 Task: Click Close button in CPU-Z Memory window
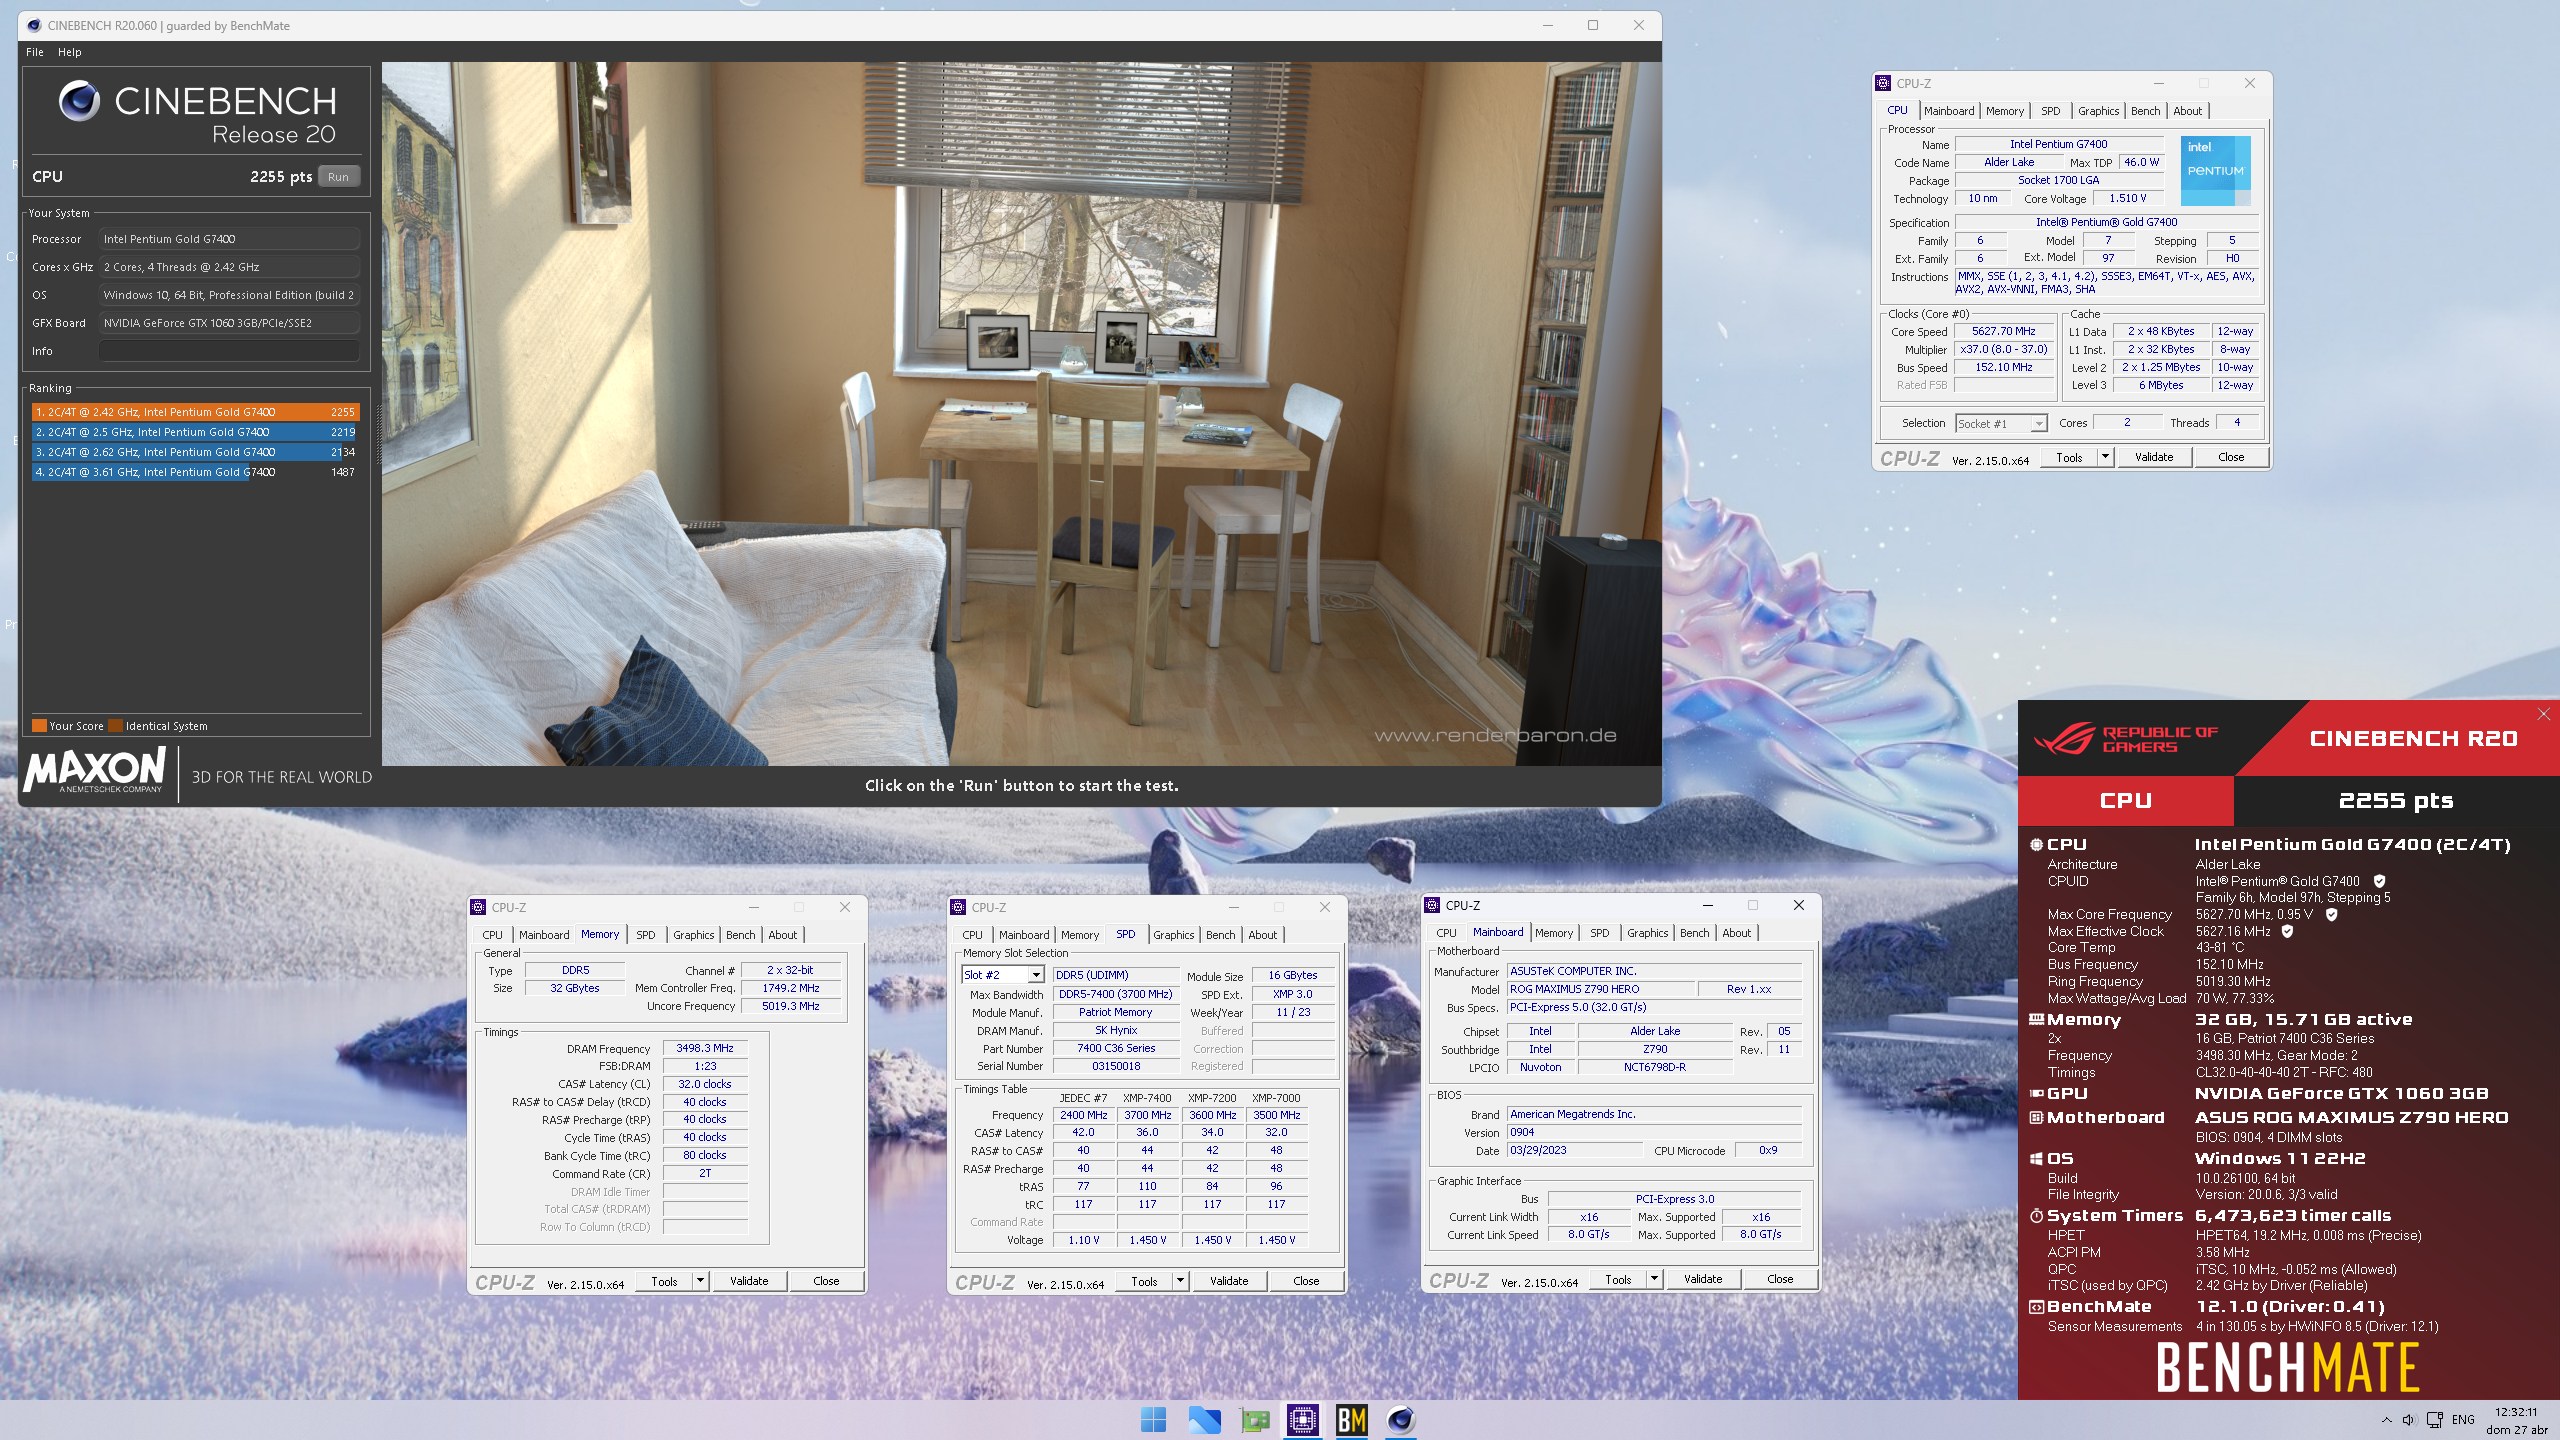(826, 1281)
